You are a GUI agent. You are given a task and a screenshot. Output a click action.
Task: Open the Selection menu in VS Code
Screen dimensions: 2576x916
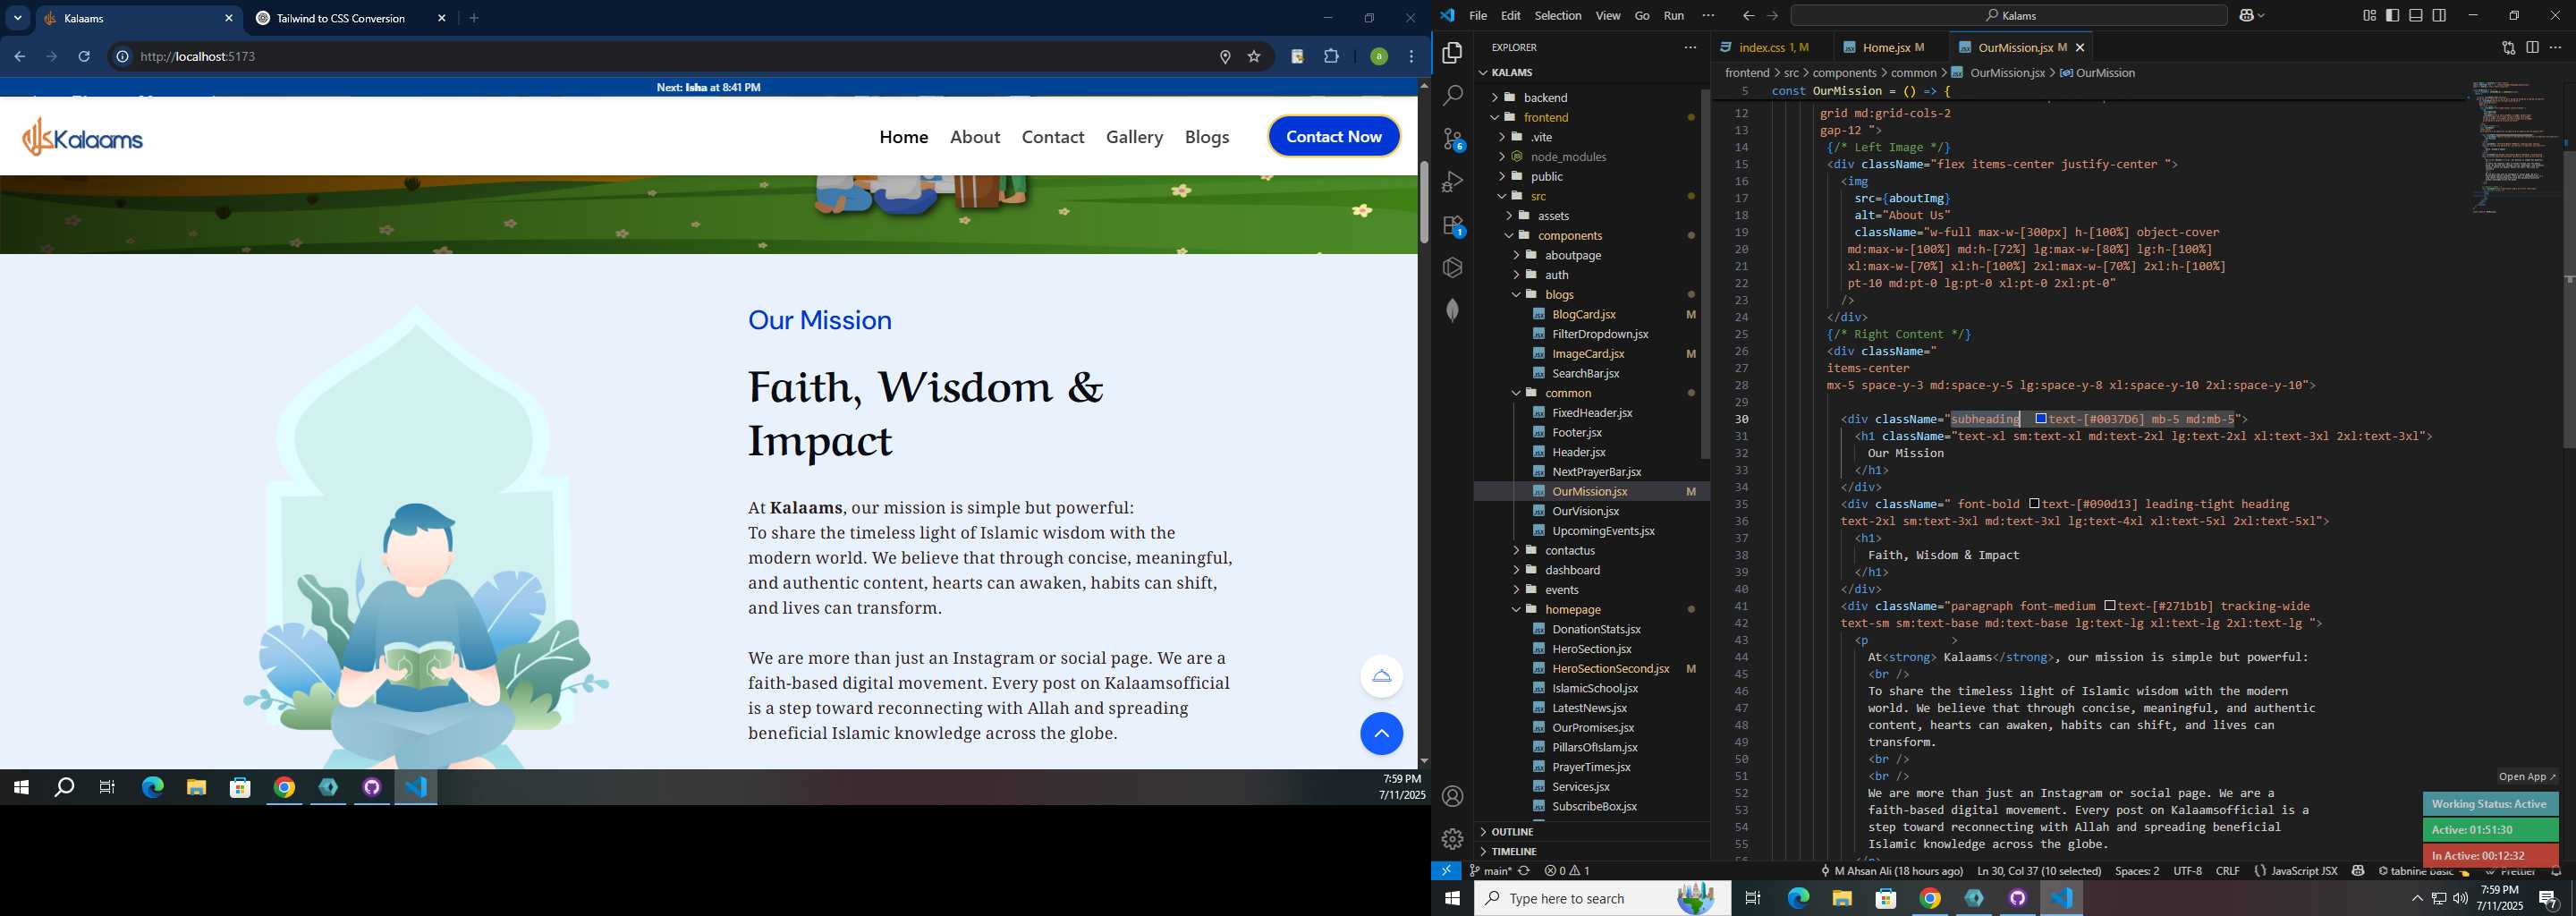(1558, 15)
